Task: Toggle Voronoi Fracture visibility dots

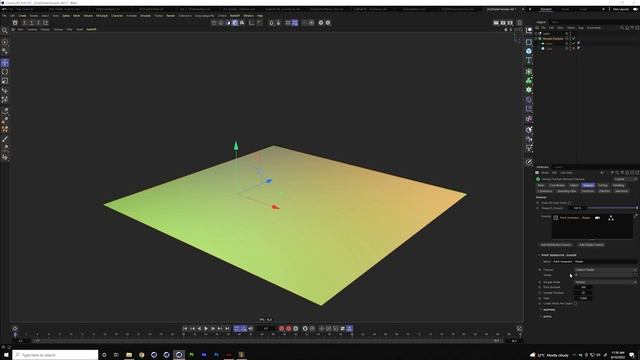Action: [570, 39]
